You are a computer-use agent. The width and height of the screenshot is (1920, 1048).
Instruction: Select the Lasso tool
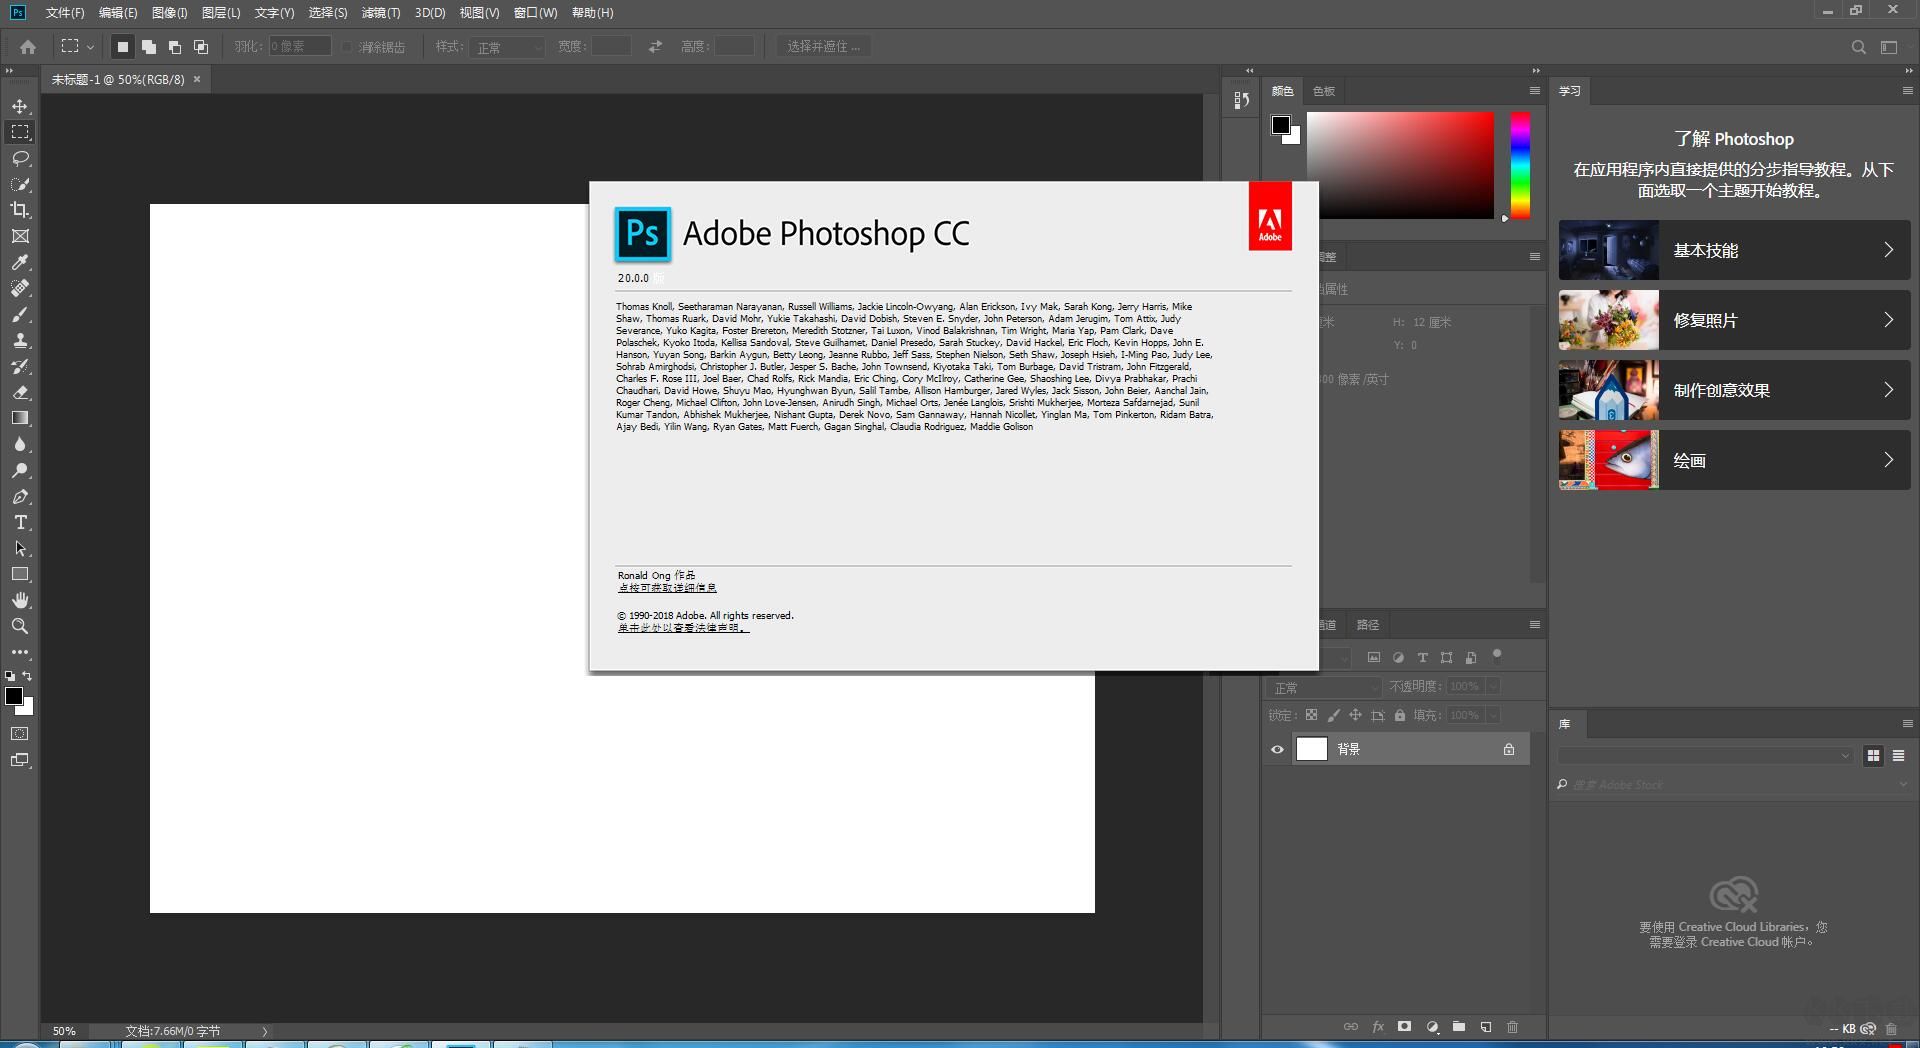tap(20, 158)
